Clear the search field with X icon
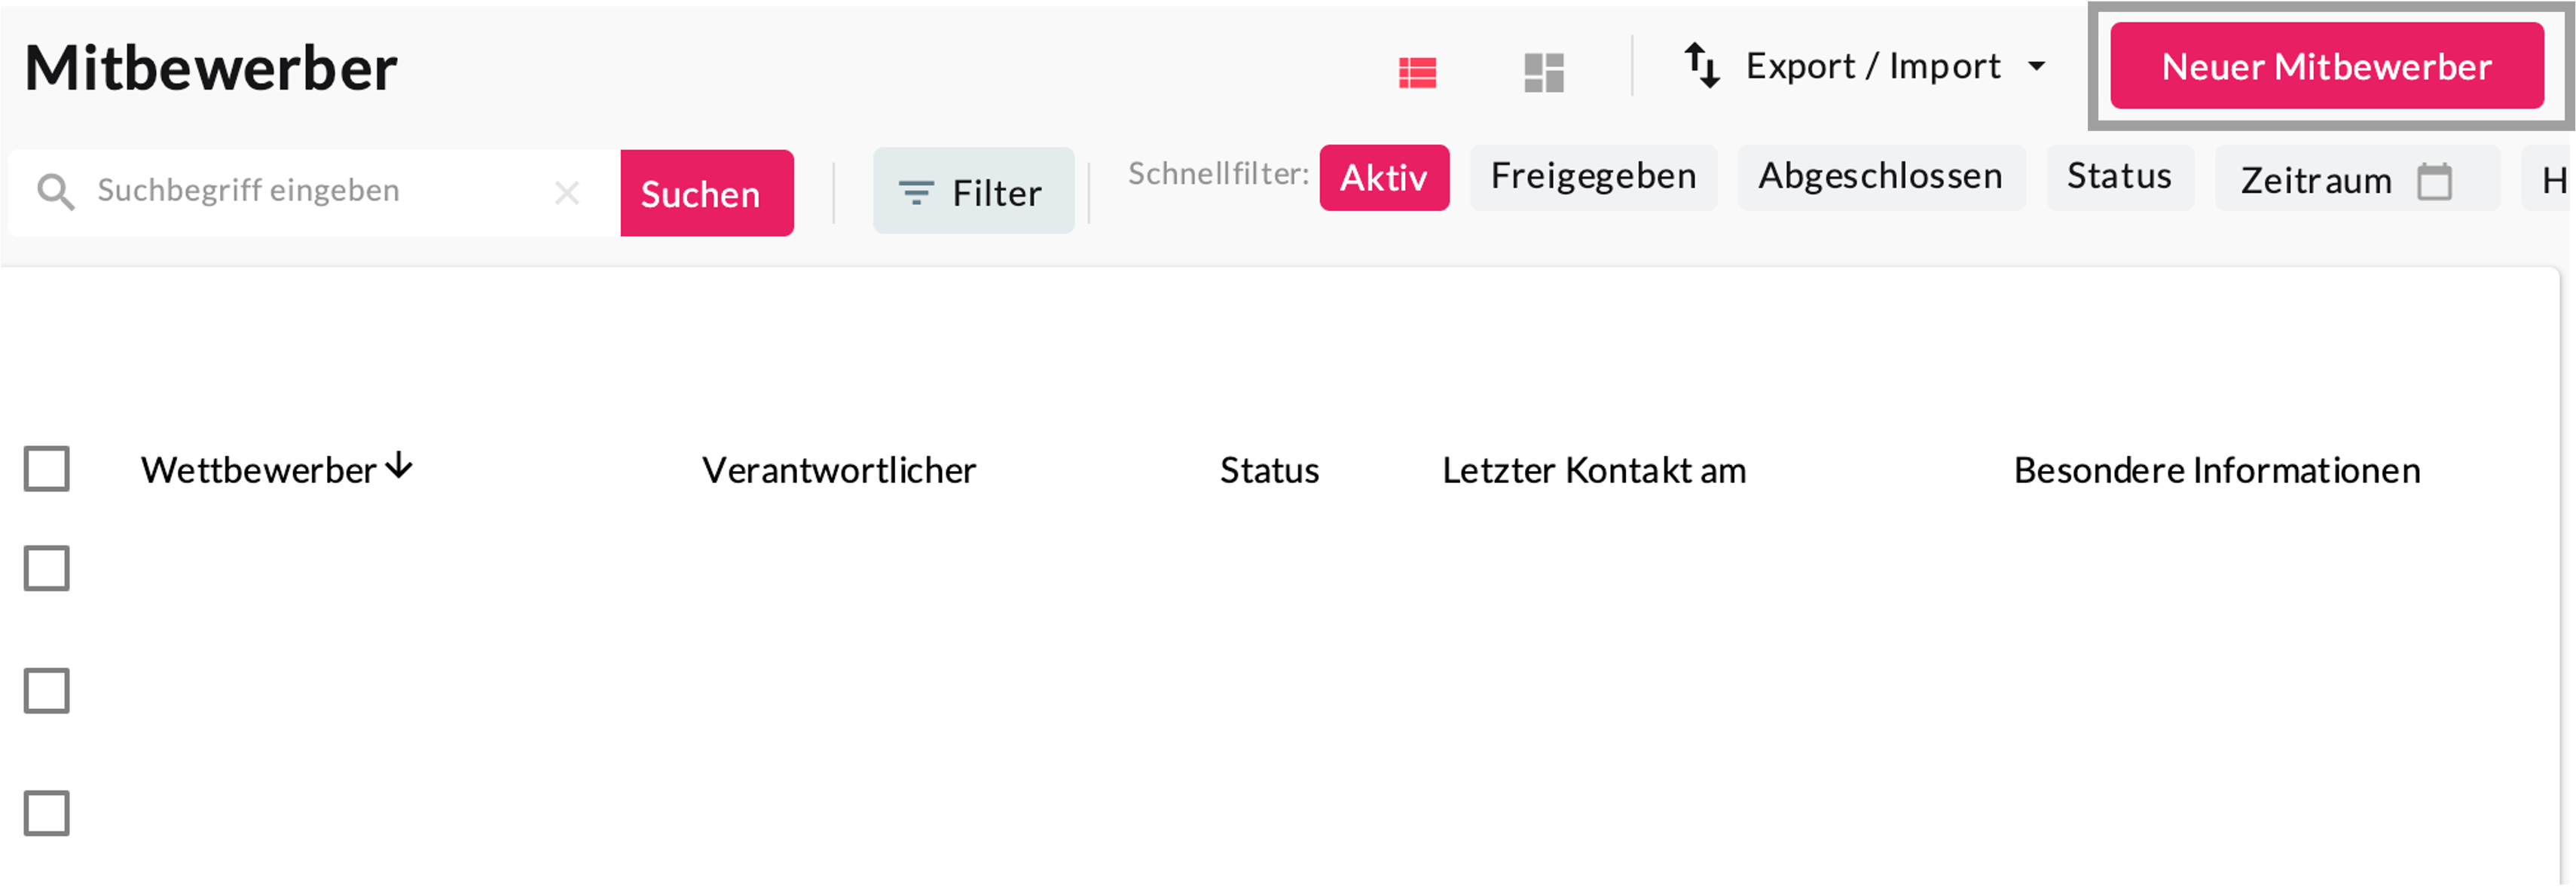 pyautogui.click(x=567, y=192)
